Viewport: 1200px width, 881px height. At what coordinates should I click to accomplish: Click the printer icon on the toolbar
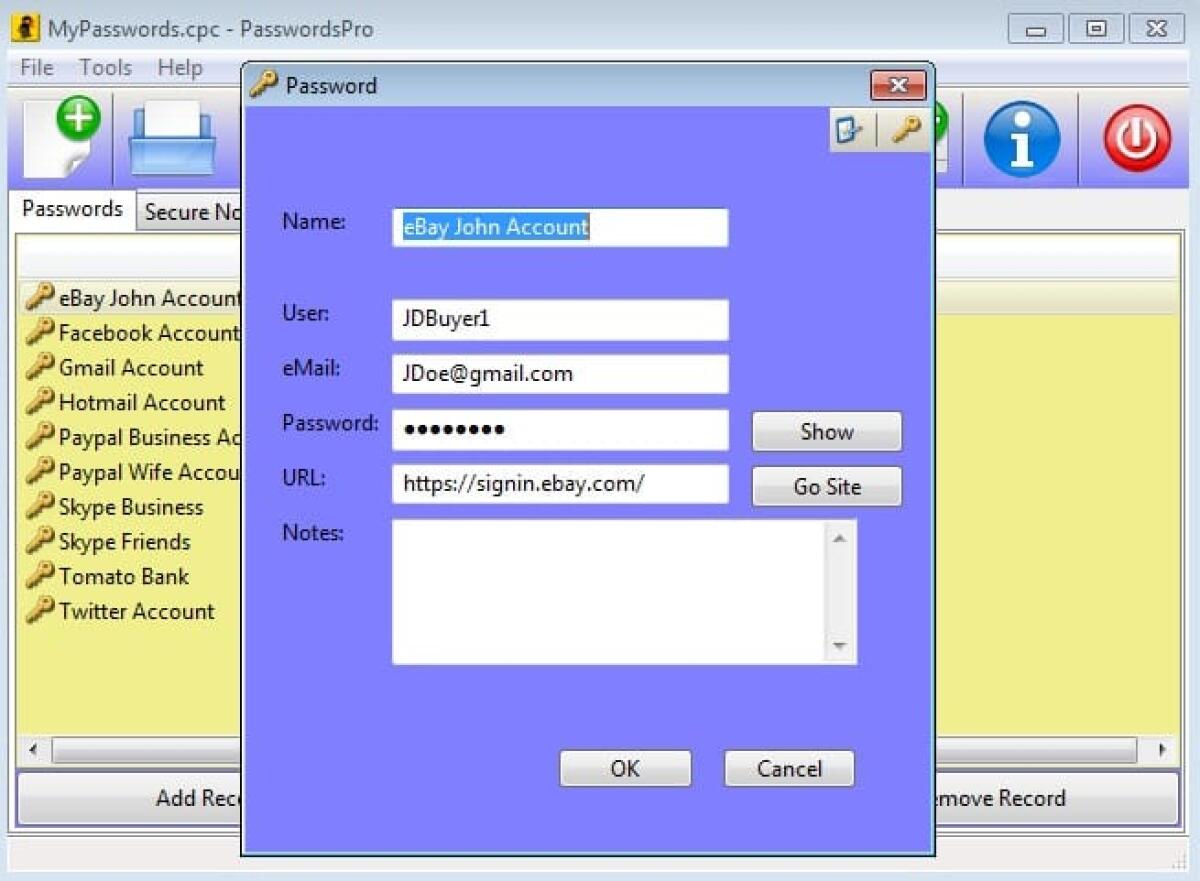tap(172, 140)
